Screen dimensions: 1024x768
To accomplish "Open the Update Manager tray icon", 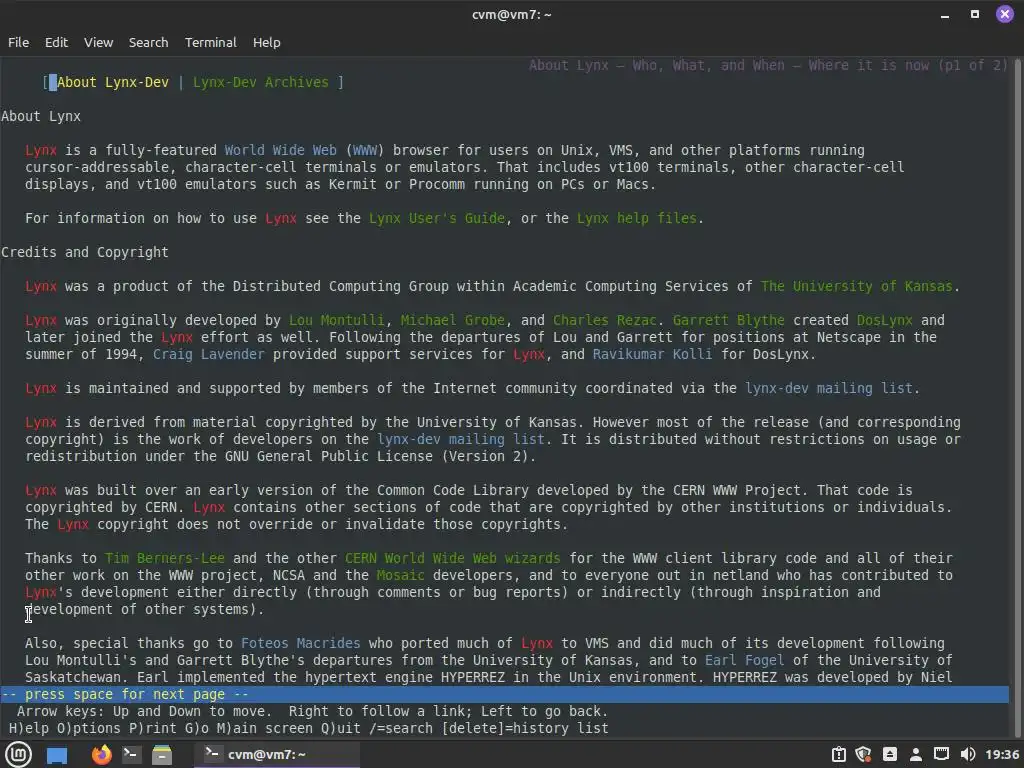I will tap(839, 754).
